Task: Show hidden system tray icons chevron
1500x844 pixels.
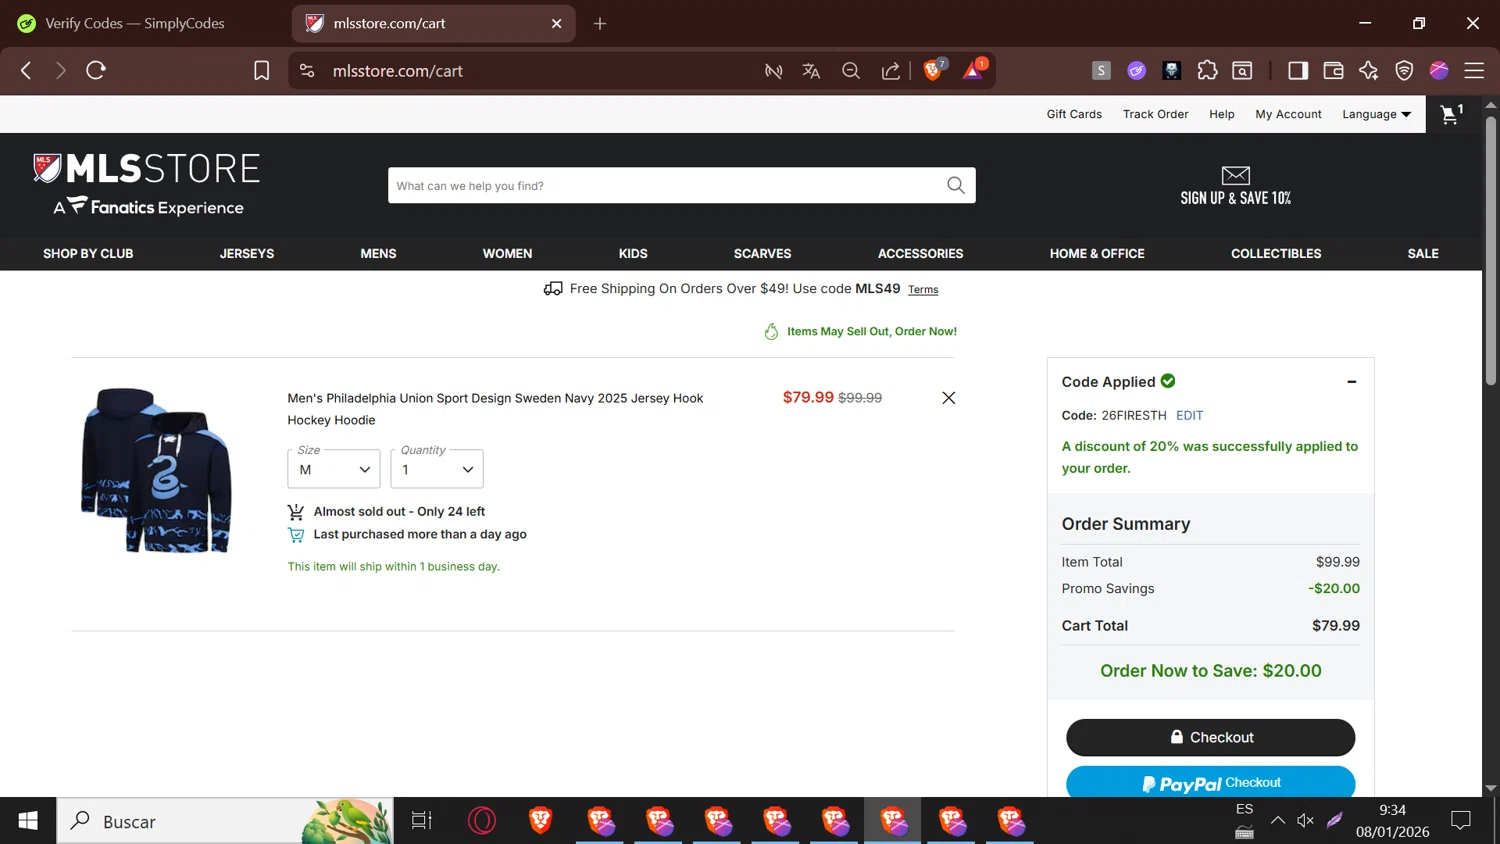Action: pyautogui.click(x=1278, y=821)
